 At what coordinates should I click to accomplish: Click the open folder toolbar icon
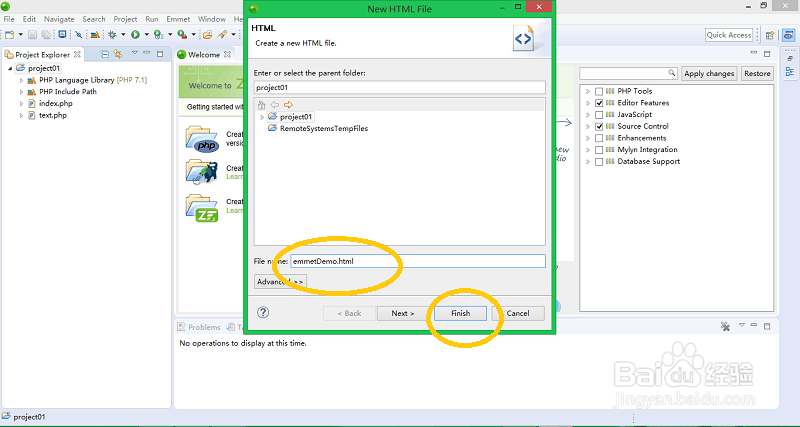[207, 35]
